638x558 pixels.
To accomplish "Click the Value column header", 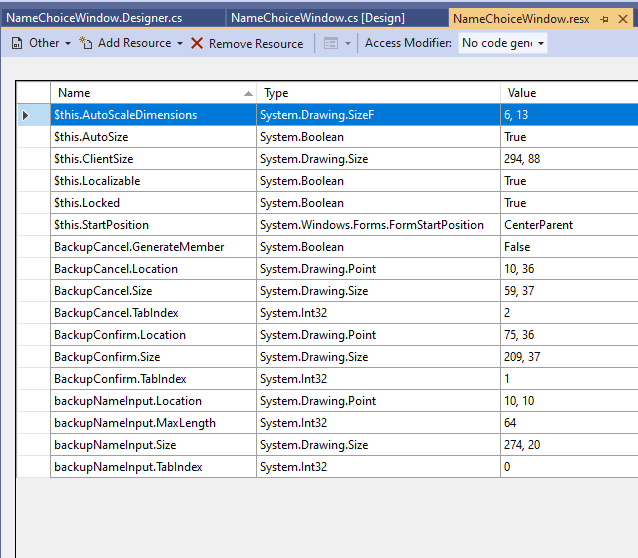I will click(569, 93).
